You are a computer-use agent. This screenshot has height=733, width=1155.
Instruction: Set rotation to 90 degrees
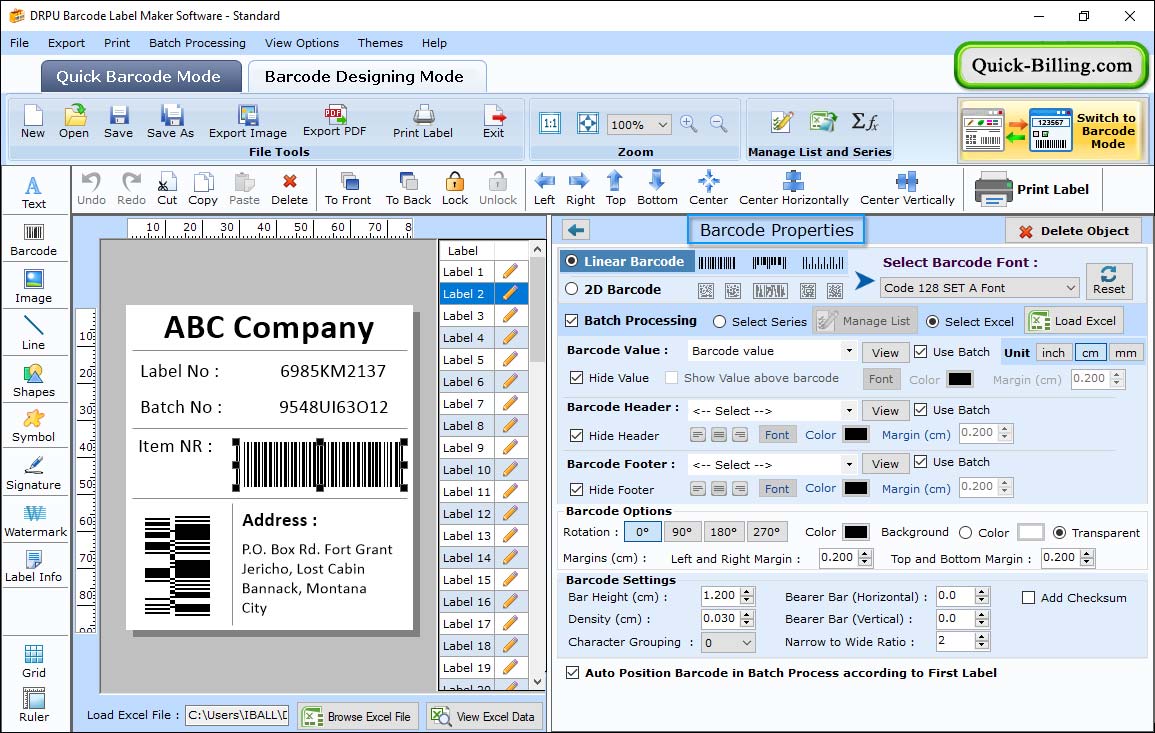682,532
